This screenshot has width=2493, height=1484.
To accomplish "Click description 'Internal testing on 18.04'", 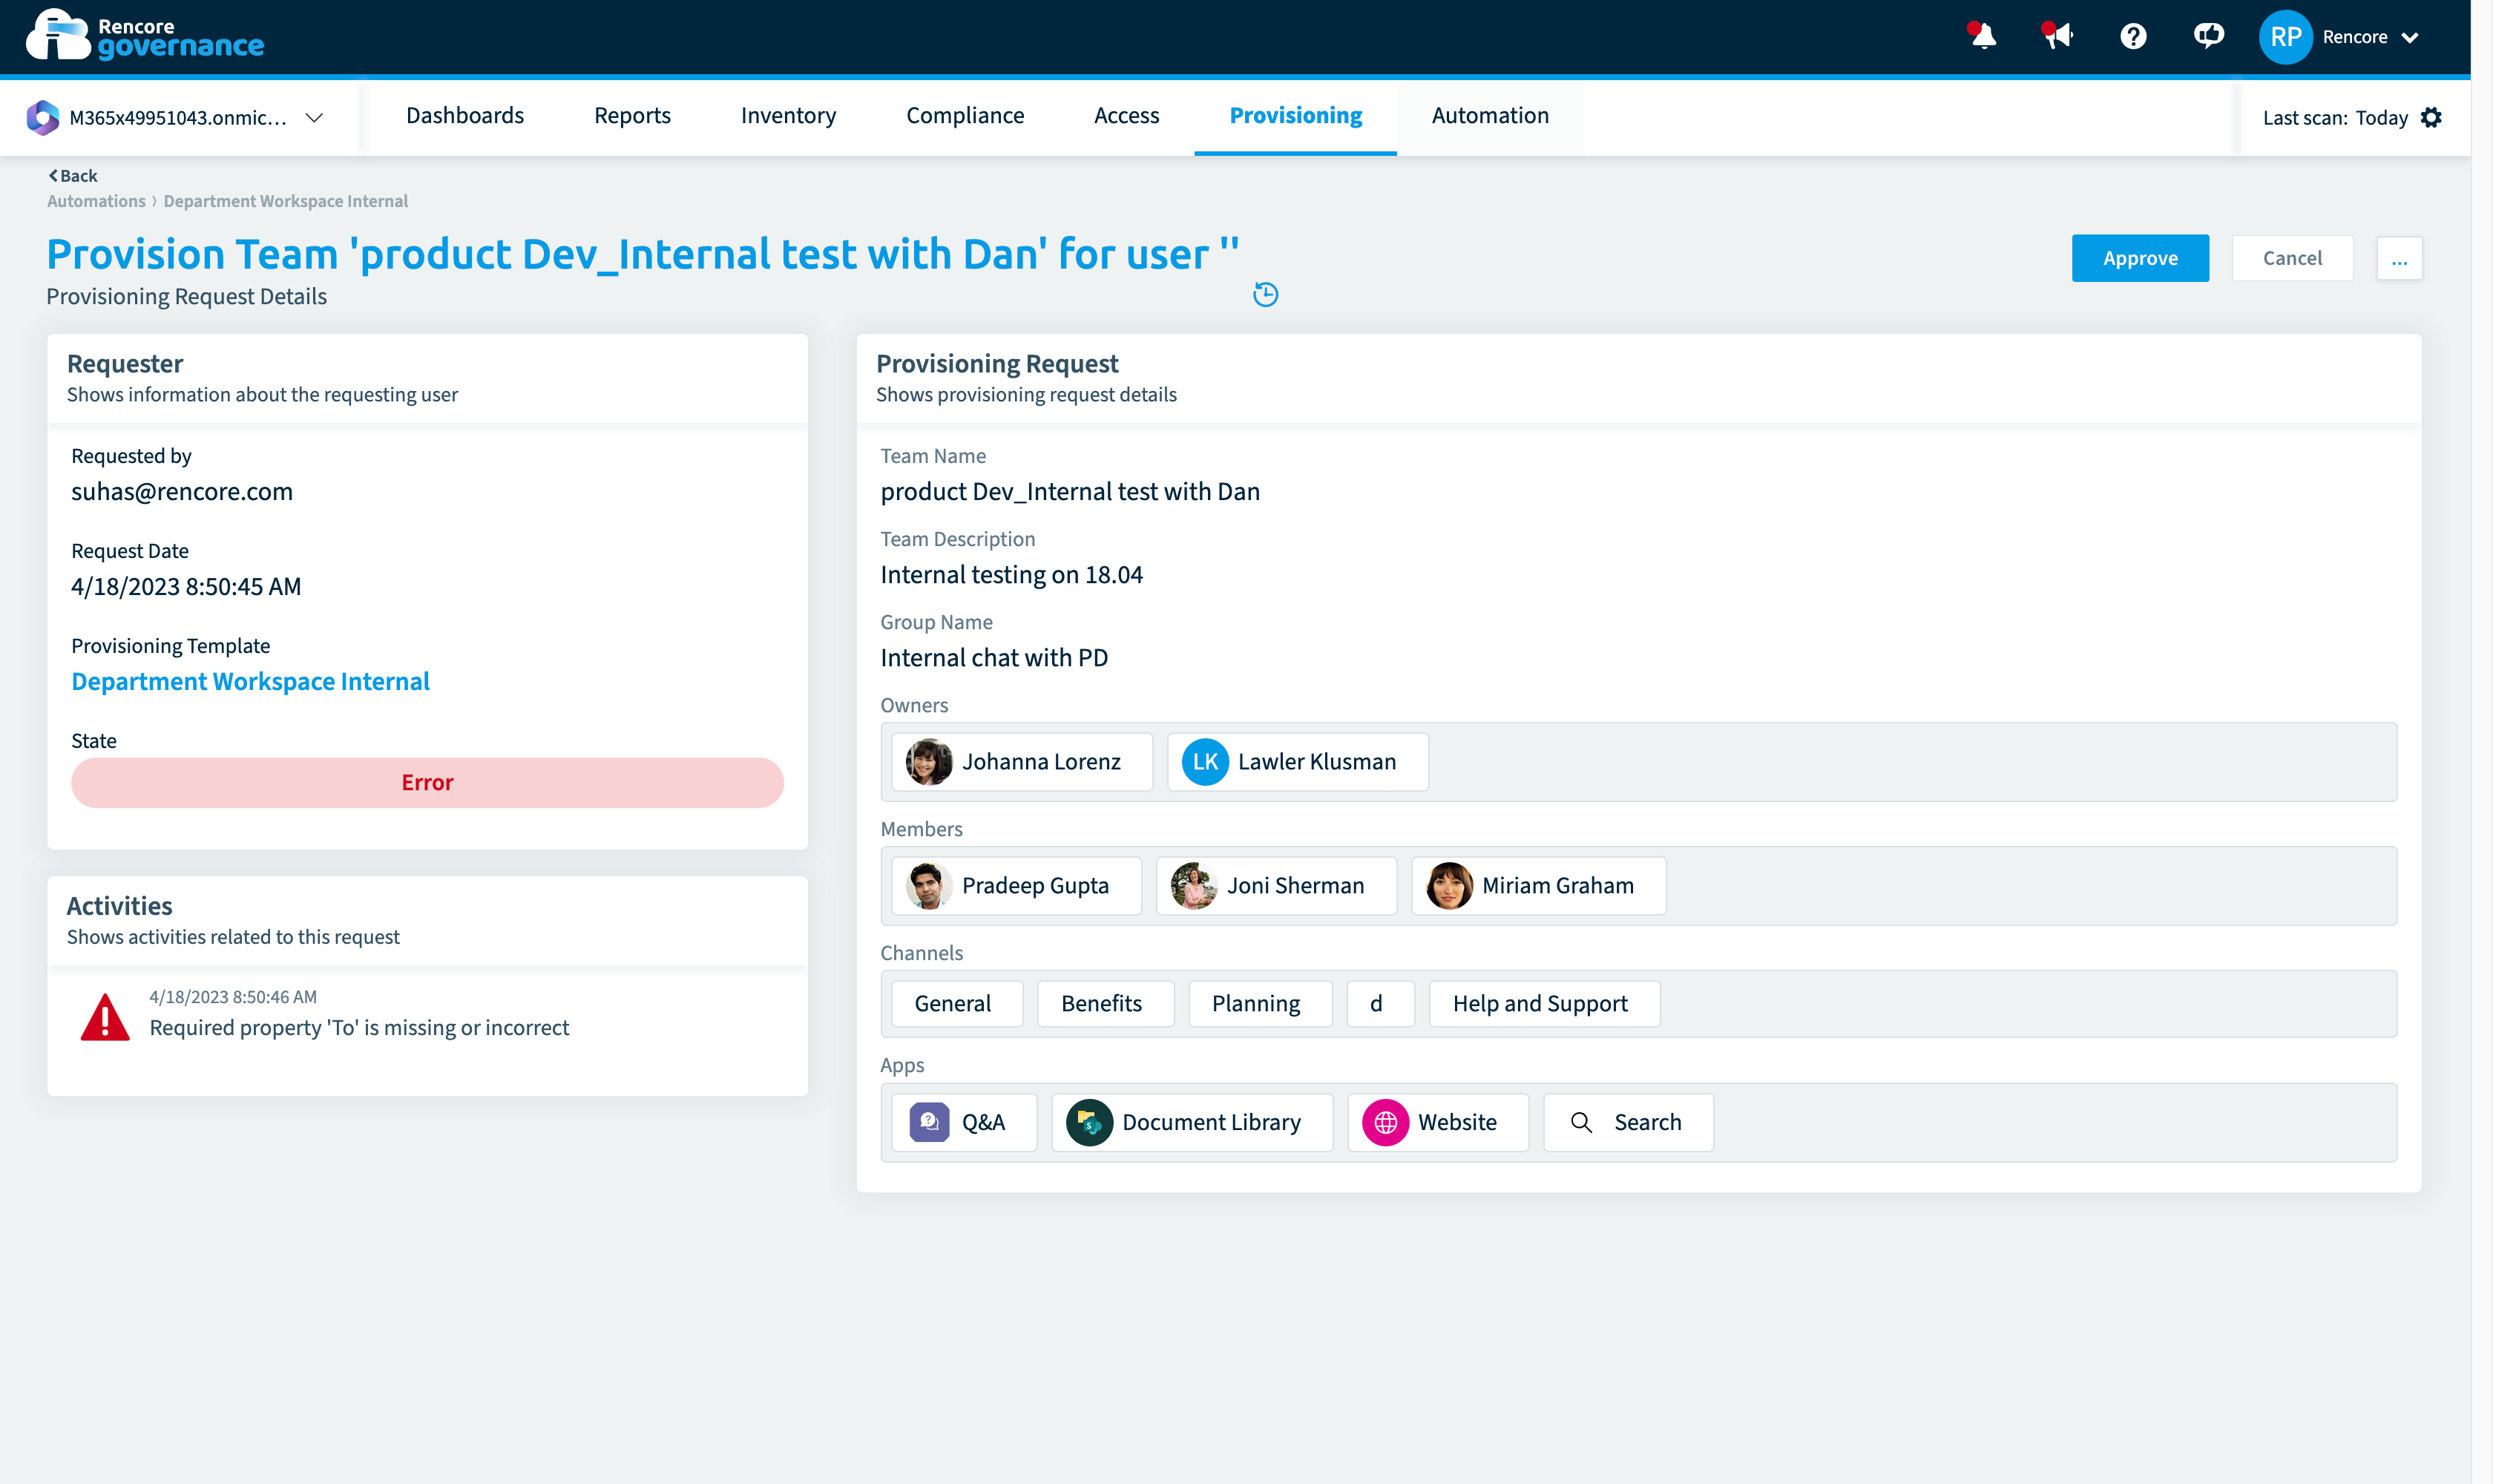I will 1011,574.
